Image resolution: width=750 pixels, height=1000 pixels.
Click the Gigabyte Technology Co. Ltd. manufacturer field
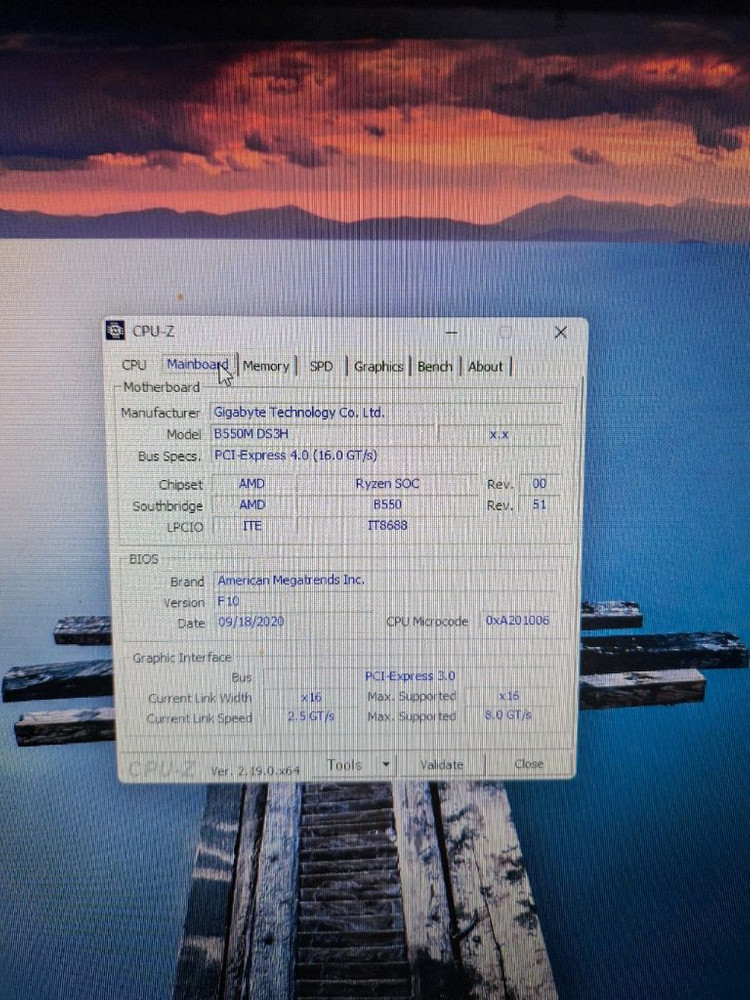pos(386,413)
